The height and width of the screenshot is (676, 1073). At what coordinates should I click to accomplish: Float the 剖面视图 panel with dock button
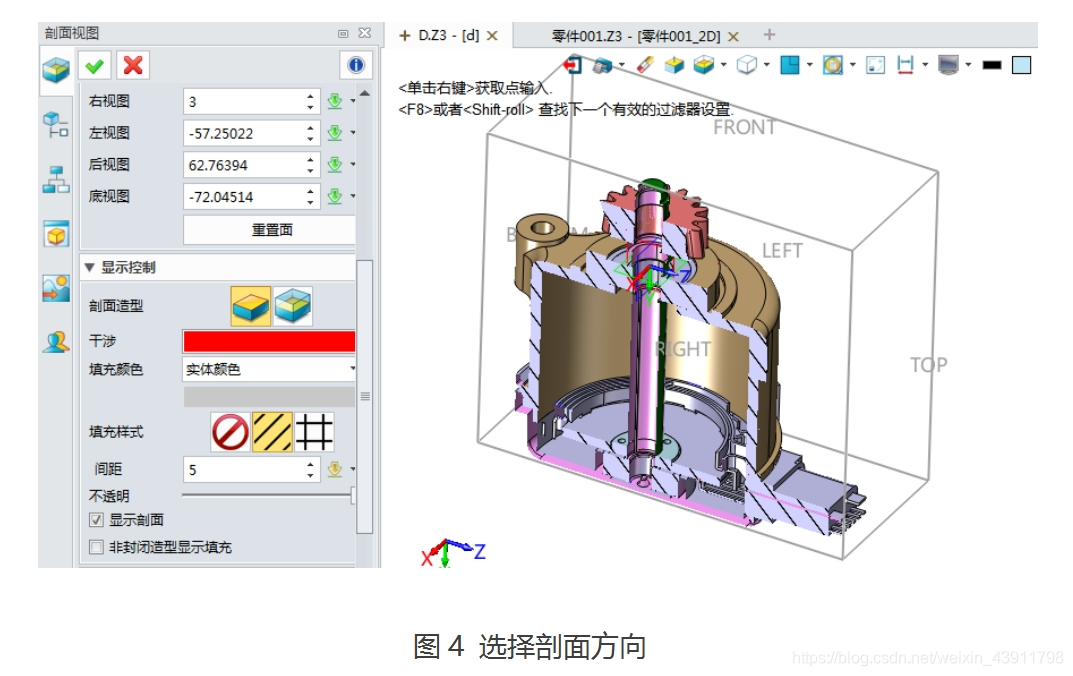click(343, 34)
